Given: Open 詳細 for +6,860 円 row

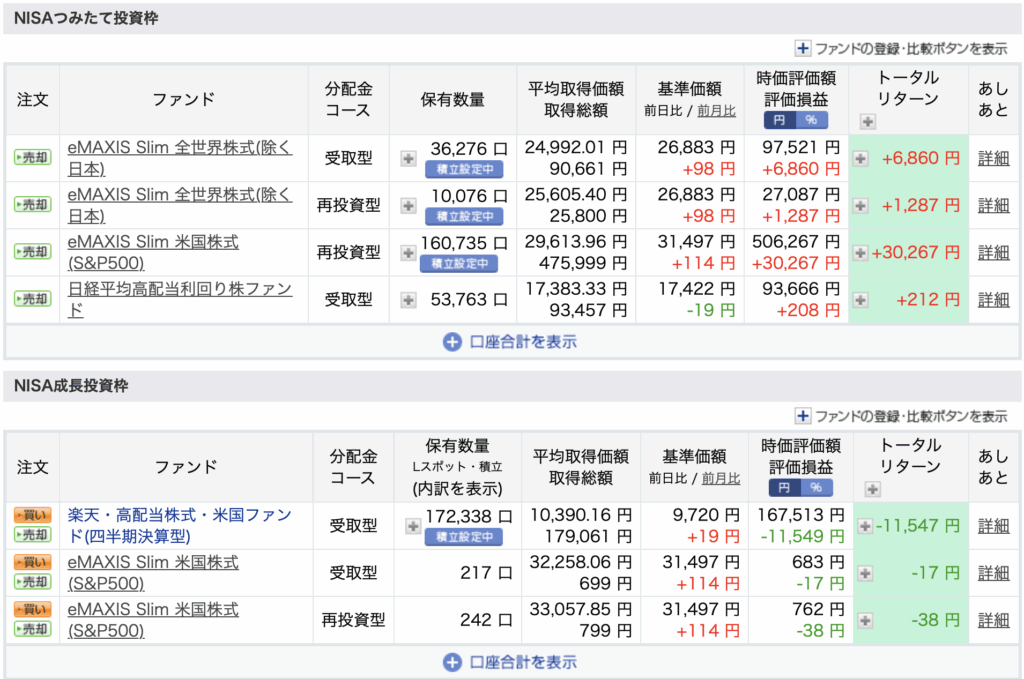Looking at the screenshot, I should (993, 158).
